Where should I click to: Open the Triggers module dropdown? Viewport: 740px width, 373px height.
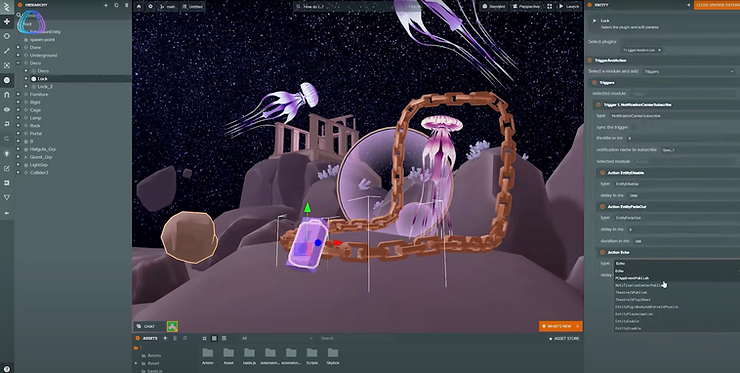pos(689,71)
